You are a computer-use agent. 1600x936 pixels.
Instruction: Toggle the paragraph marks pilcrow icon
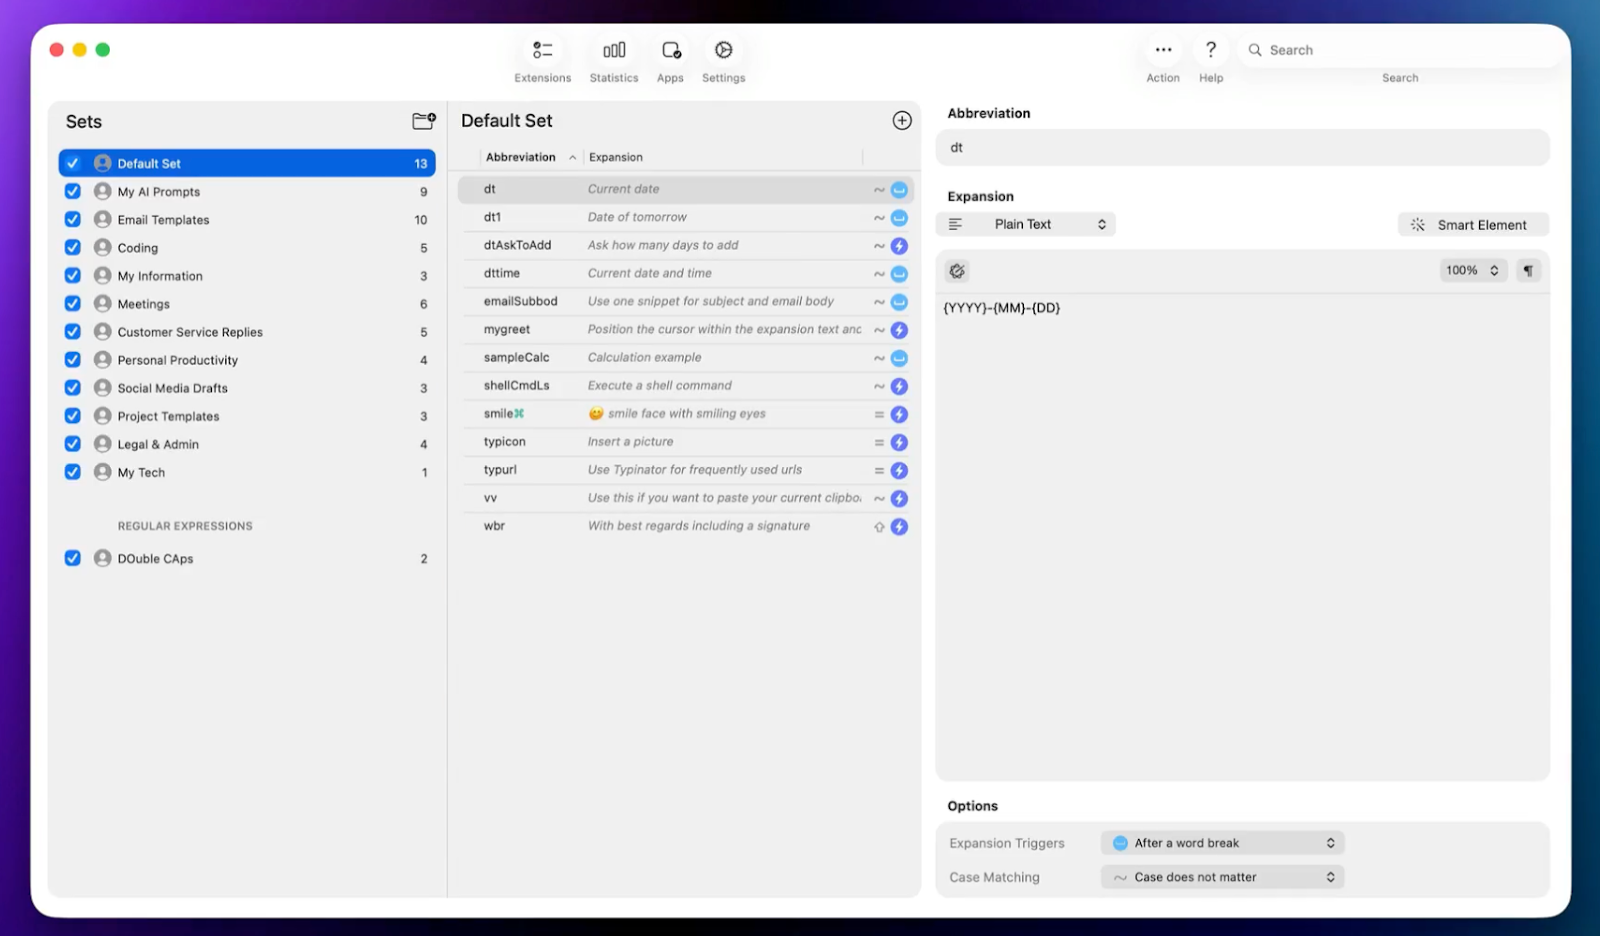pos(1528,270)
